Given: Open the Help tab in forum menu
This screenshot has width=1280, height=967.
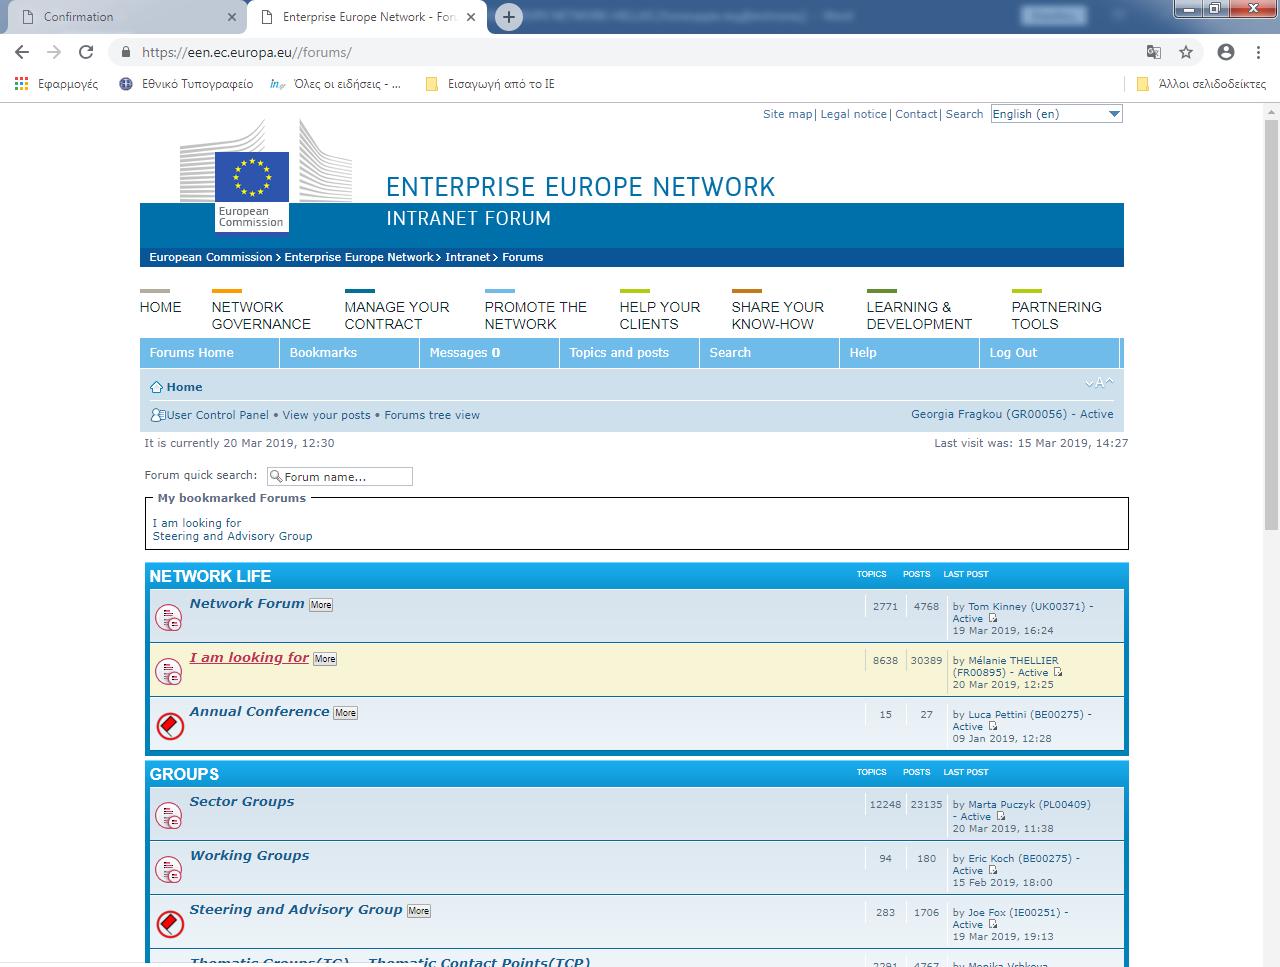Looking at the screenshot, I should (909, 353).
